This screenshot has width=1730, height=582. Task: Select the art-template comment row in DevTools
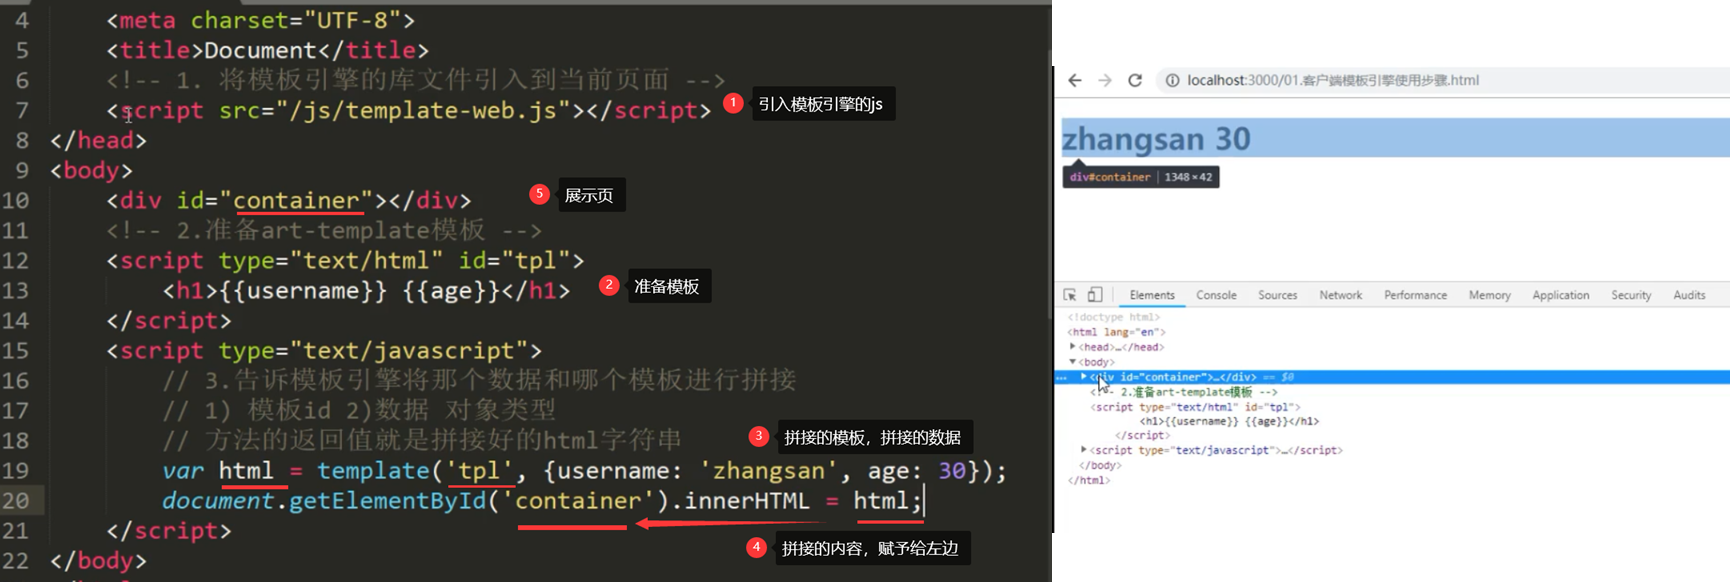1184,392
